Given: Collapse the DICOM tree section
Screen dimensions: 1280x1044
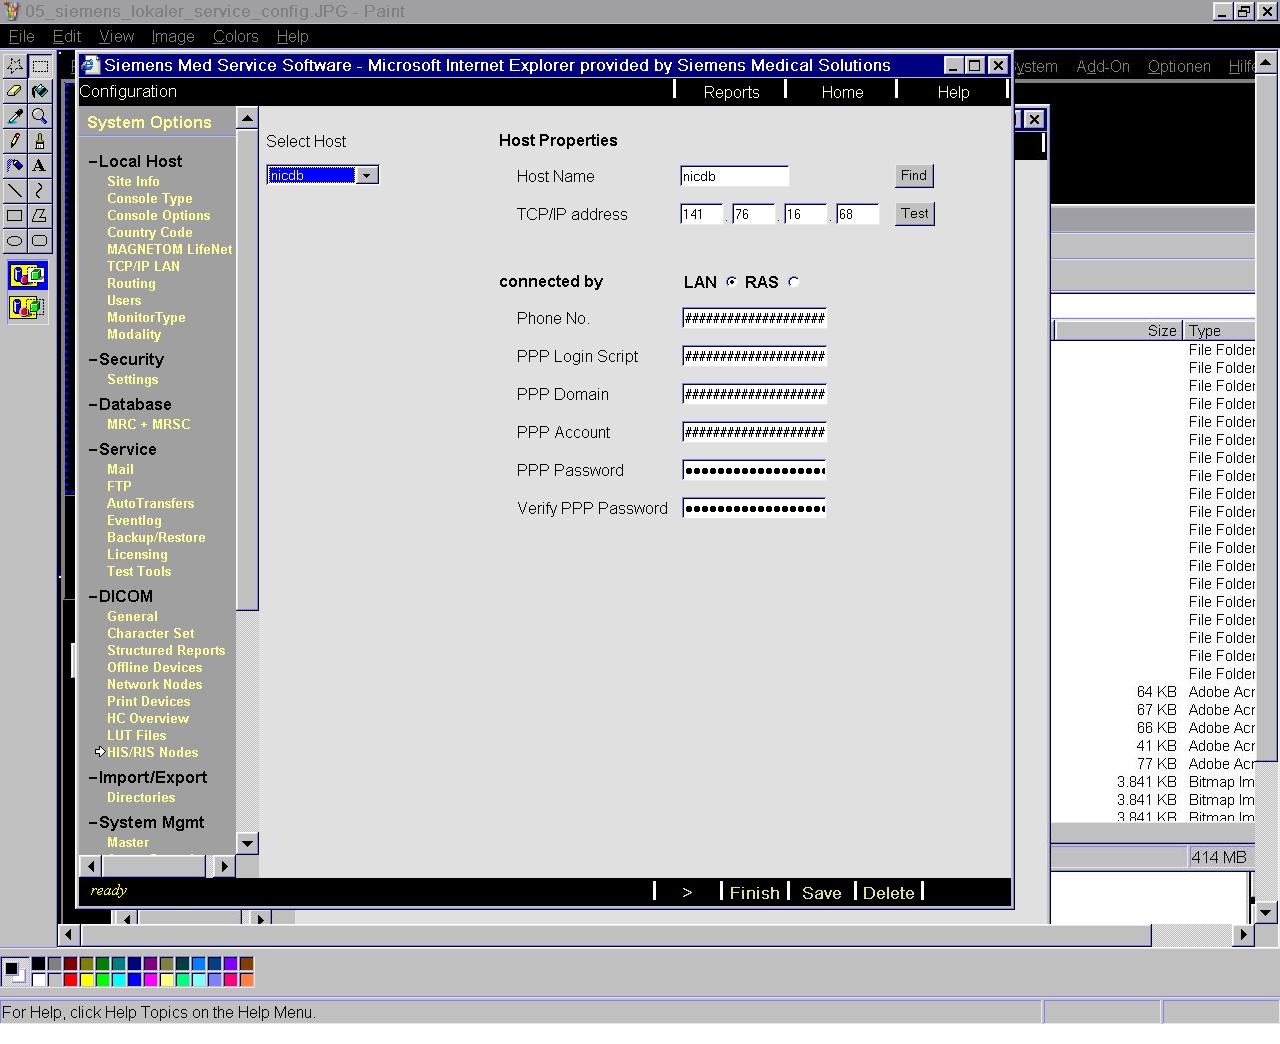Looking at the screenshot, I should click(93, 597).
